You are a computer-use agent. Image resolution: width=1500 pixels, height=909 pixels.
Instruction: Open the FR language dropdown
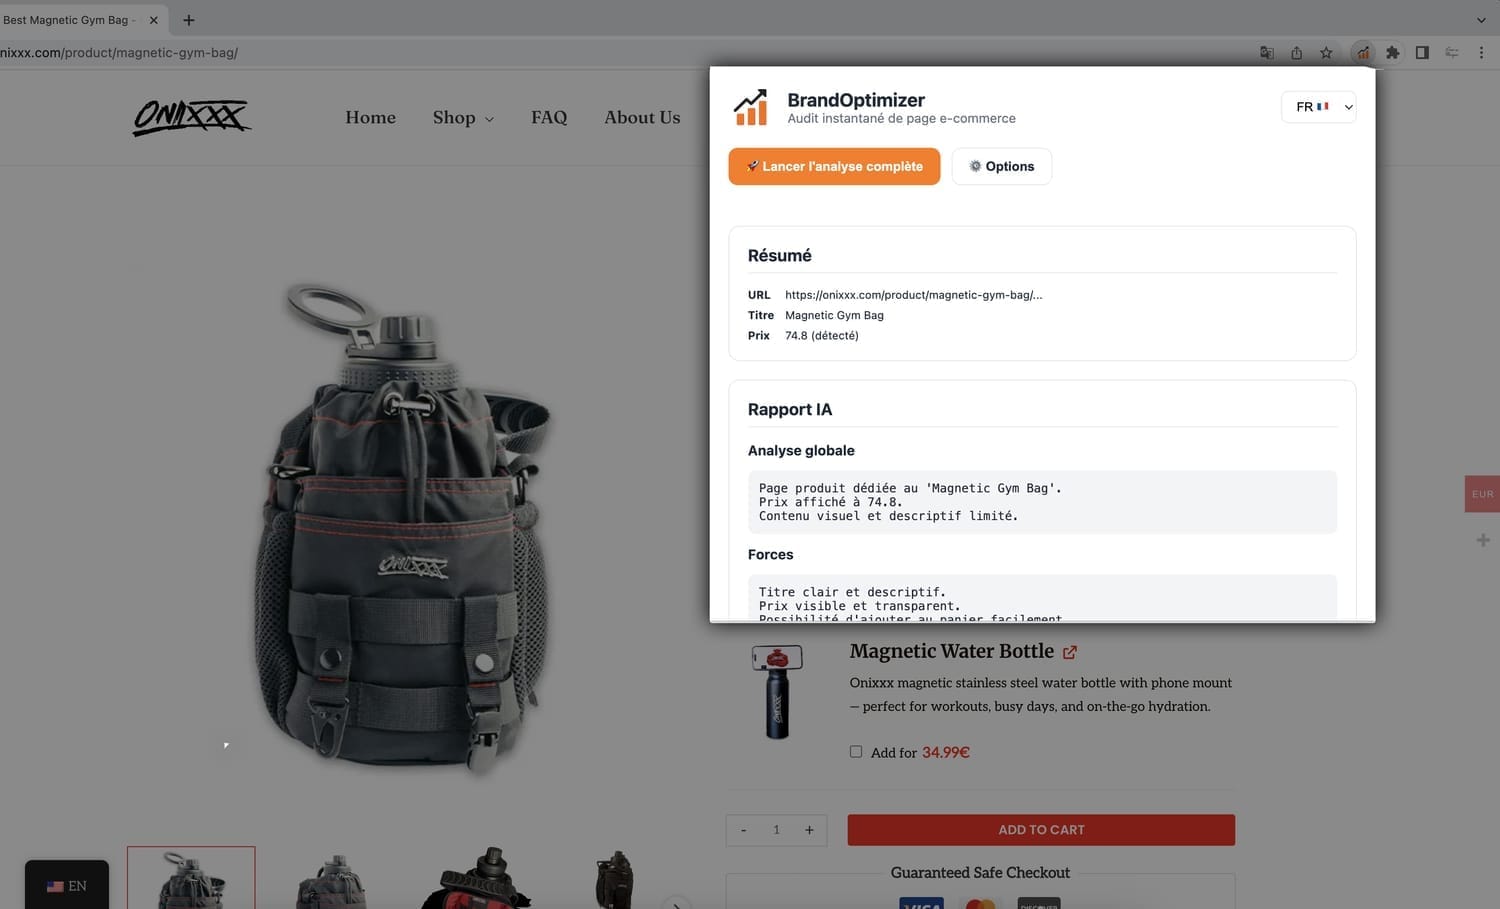pos(1318,107)
